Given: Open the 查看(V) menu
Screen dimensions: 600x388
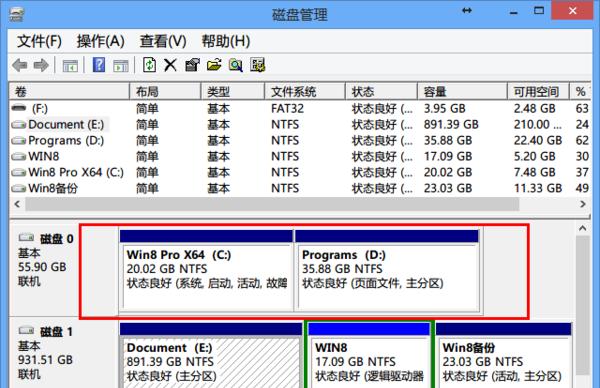Looking at the screenshot, I should click(x=163, y=41).
